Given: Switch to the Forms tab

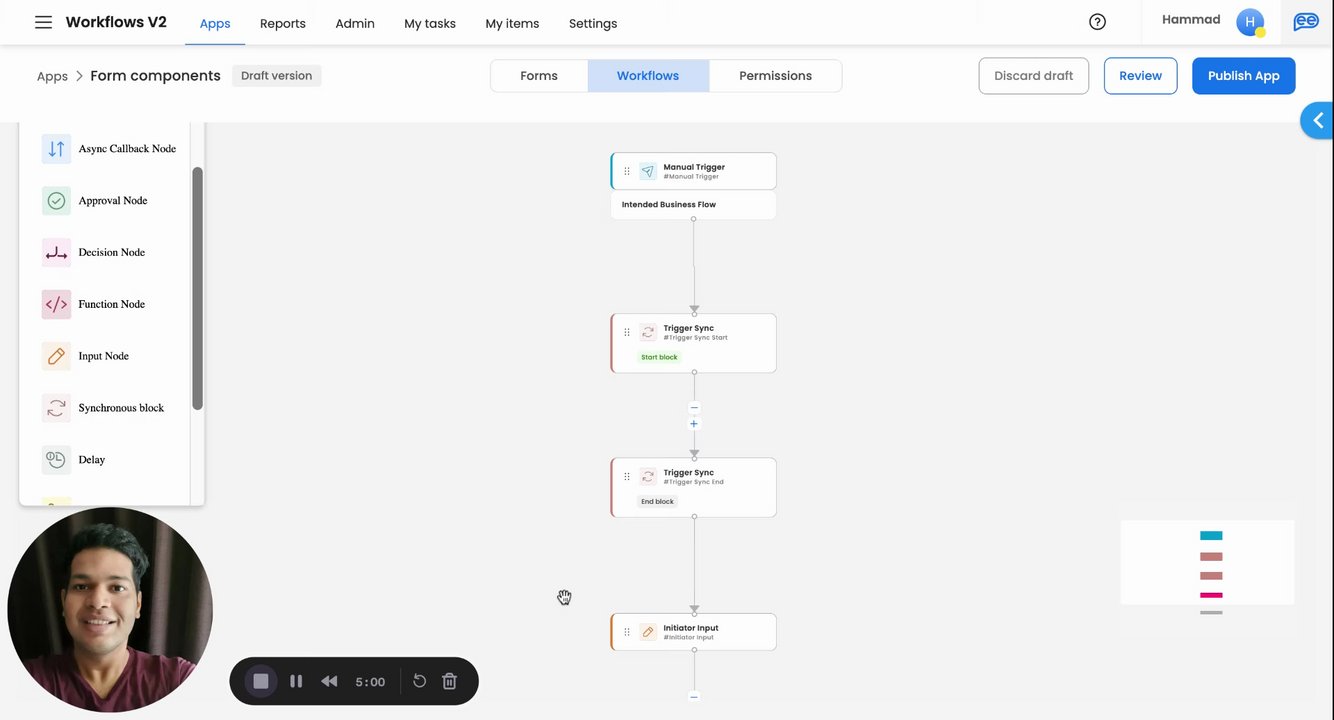Looking at the screenshot, I should point(539,76).
